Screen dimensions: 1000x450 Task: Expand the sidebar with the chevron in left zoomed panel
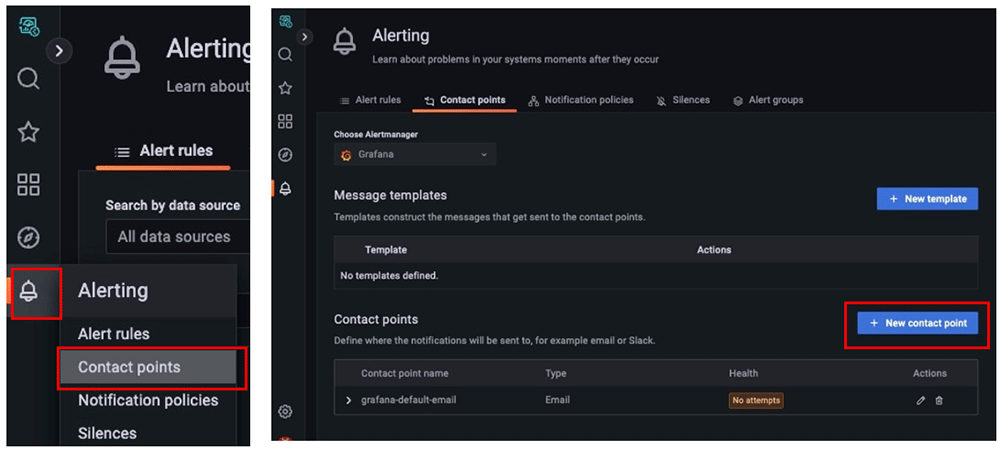coord(59,51)
